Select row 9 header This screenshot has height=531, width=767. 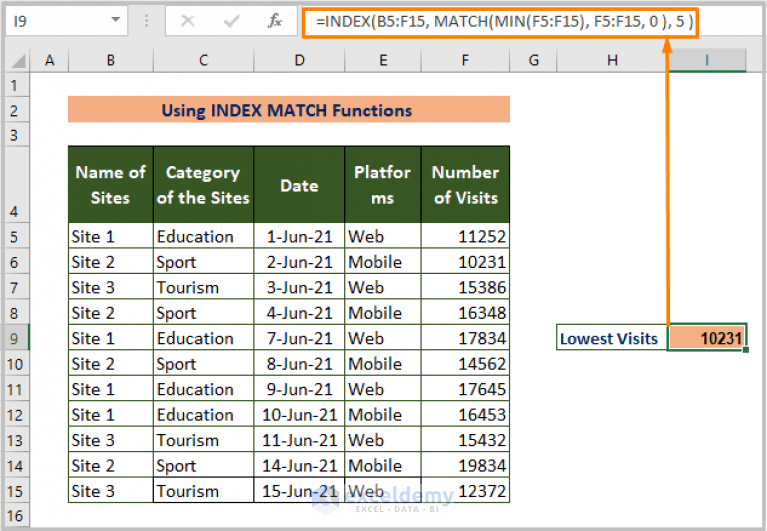pos(15,338)
